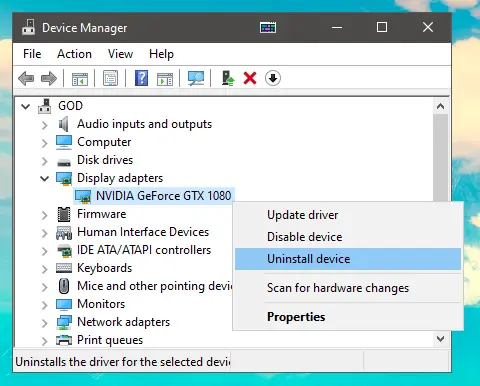Image resolution: width=480 pixels, height=386 pixels.
Task: Click the Update device driver toolbar icon
Action: (x=228, y=78)
